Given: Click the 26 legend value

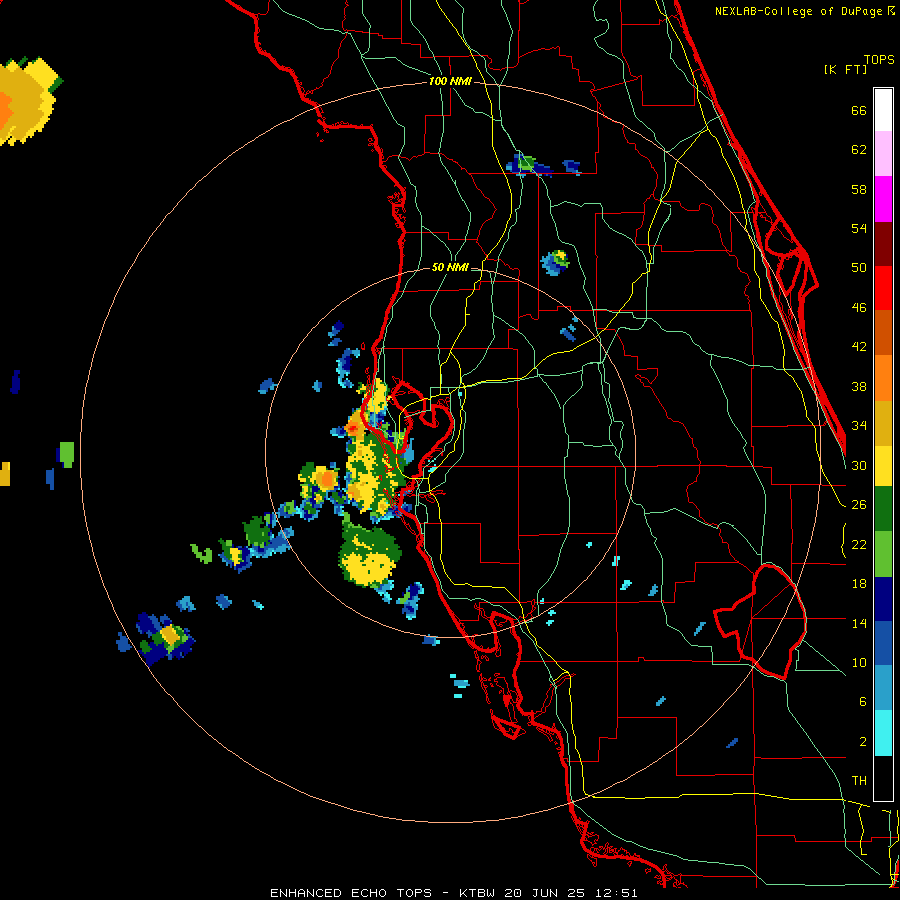Looking at the screenshot, I should click(859, 505).
